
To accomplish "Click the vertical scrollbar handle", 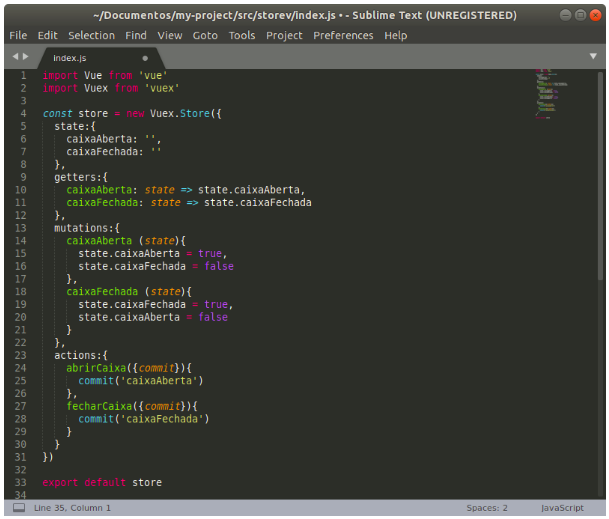I will 601,176.
